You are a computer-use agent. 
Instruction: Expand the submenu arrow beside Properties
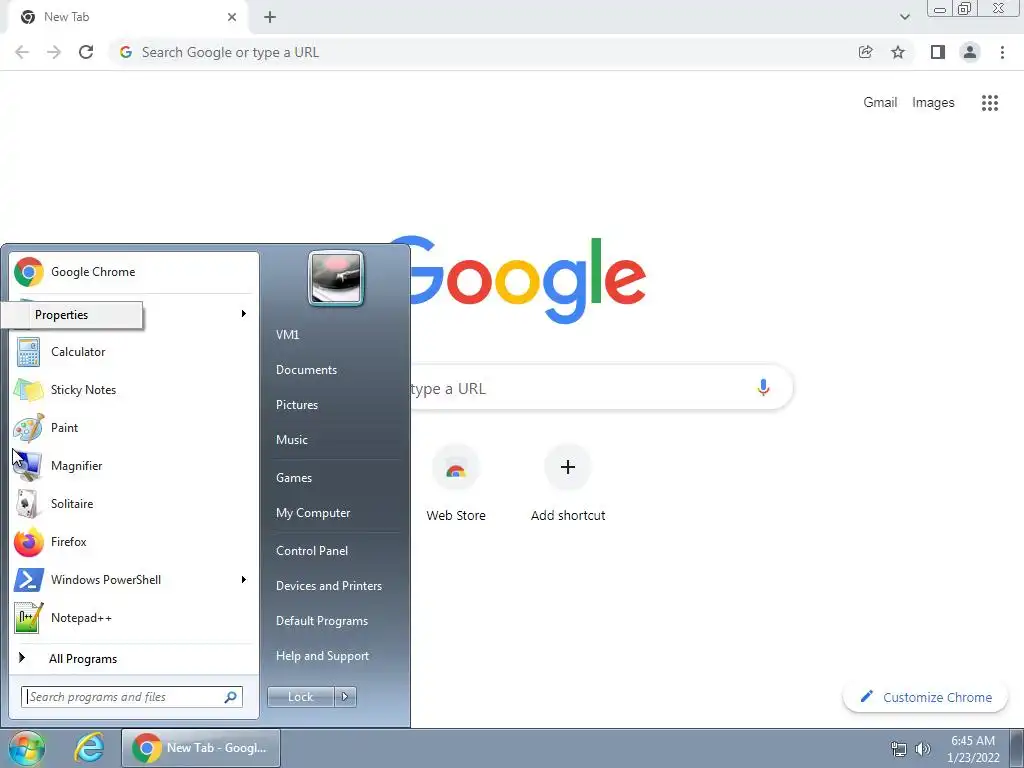click(244, 313)
